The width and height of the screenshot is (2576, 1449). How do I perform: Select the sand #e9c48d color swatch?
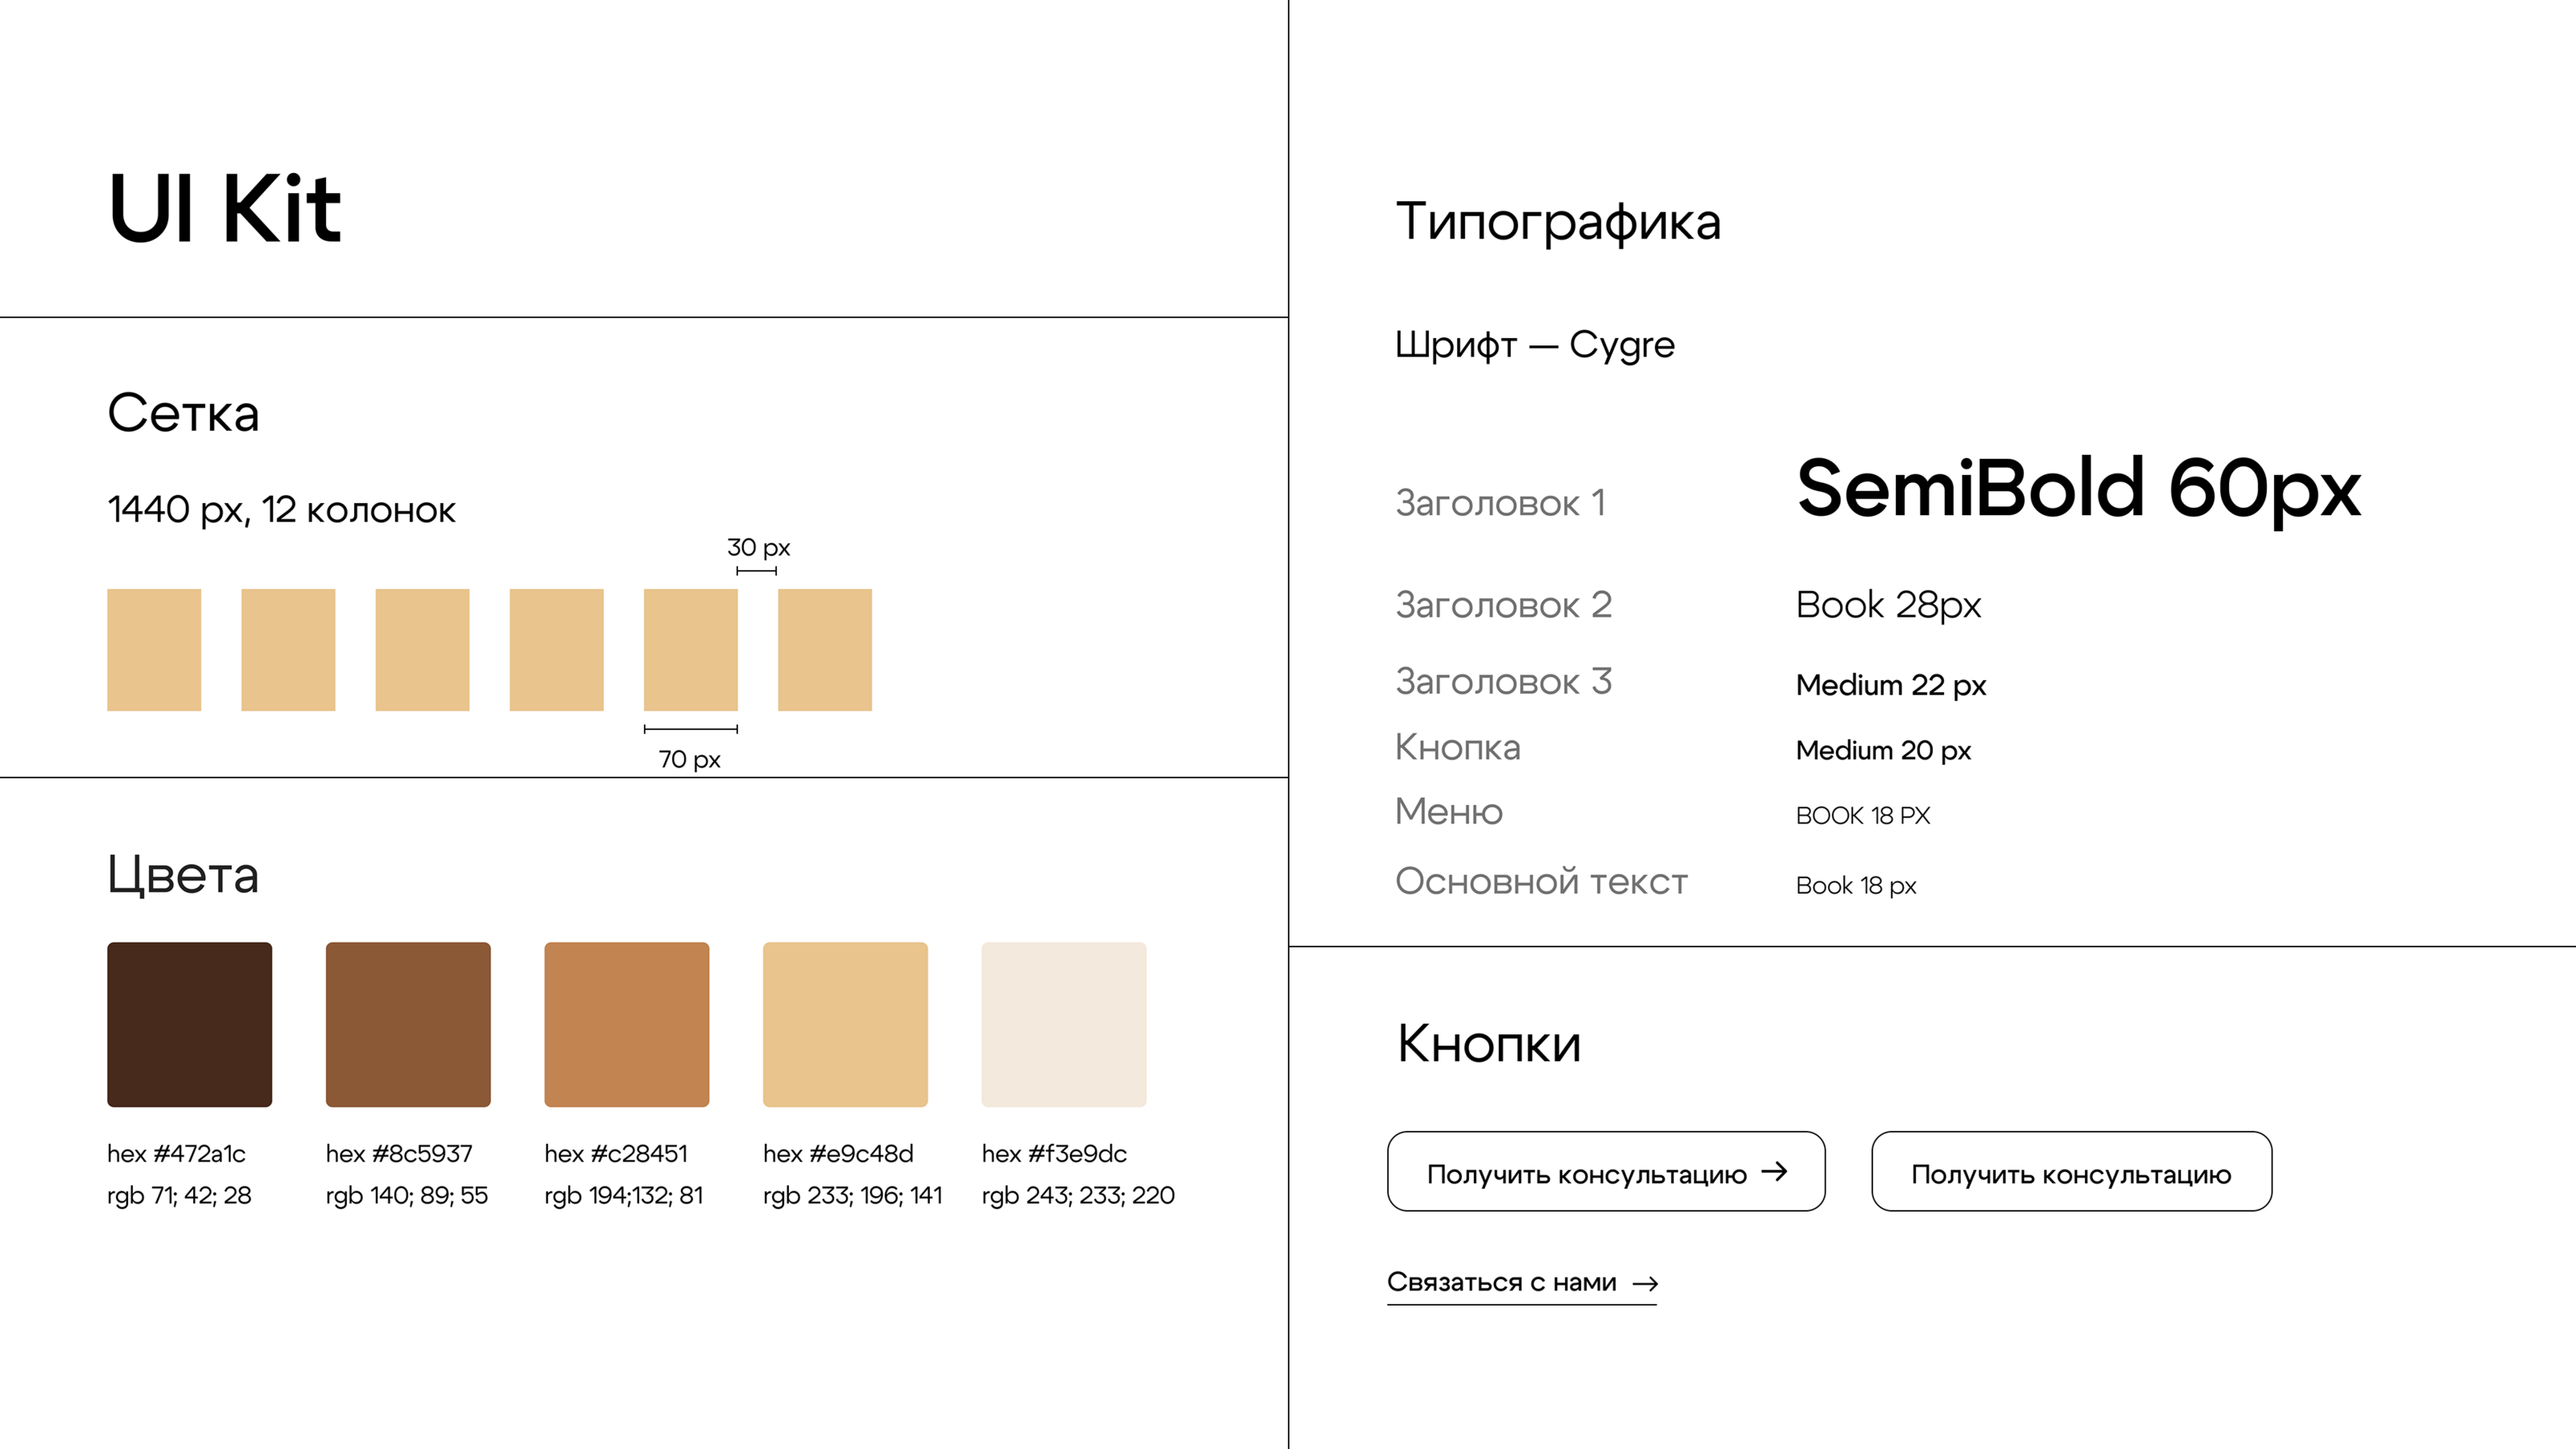pos(845,1024)
